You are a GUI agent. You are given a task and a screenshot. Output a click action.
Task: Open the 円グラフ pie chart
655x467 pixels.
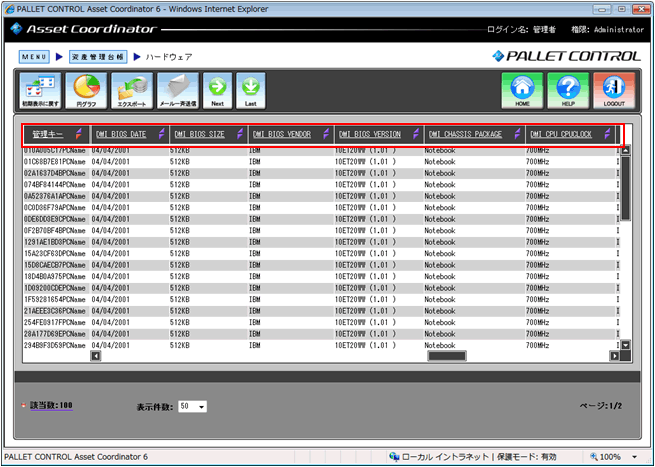pos(86,91)
